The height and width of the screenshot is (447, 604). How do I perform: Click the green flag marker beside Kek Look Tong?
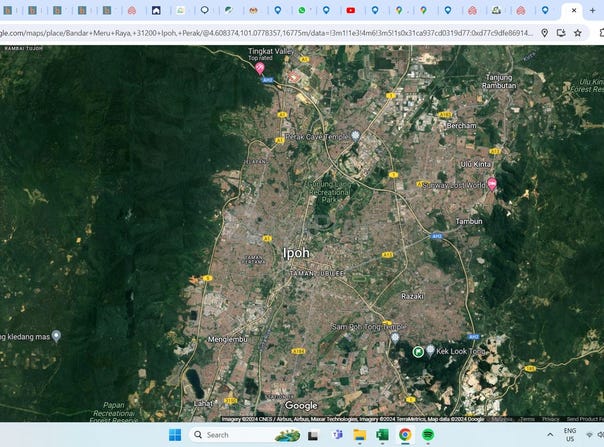click(418, 351)
